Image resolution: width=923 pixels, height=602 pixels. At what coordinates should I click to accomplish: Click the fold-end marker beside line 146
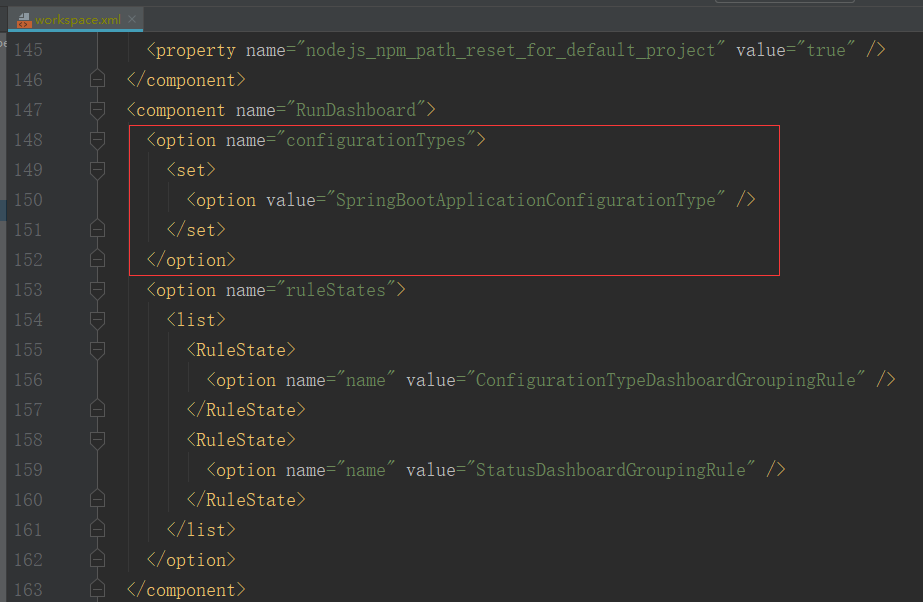(x=97, y=79)
